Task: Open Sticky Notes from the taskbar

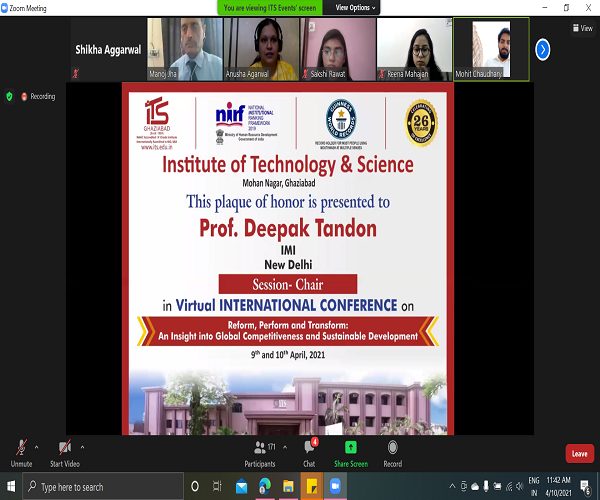Action: tap(312, 486)
